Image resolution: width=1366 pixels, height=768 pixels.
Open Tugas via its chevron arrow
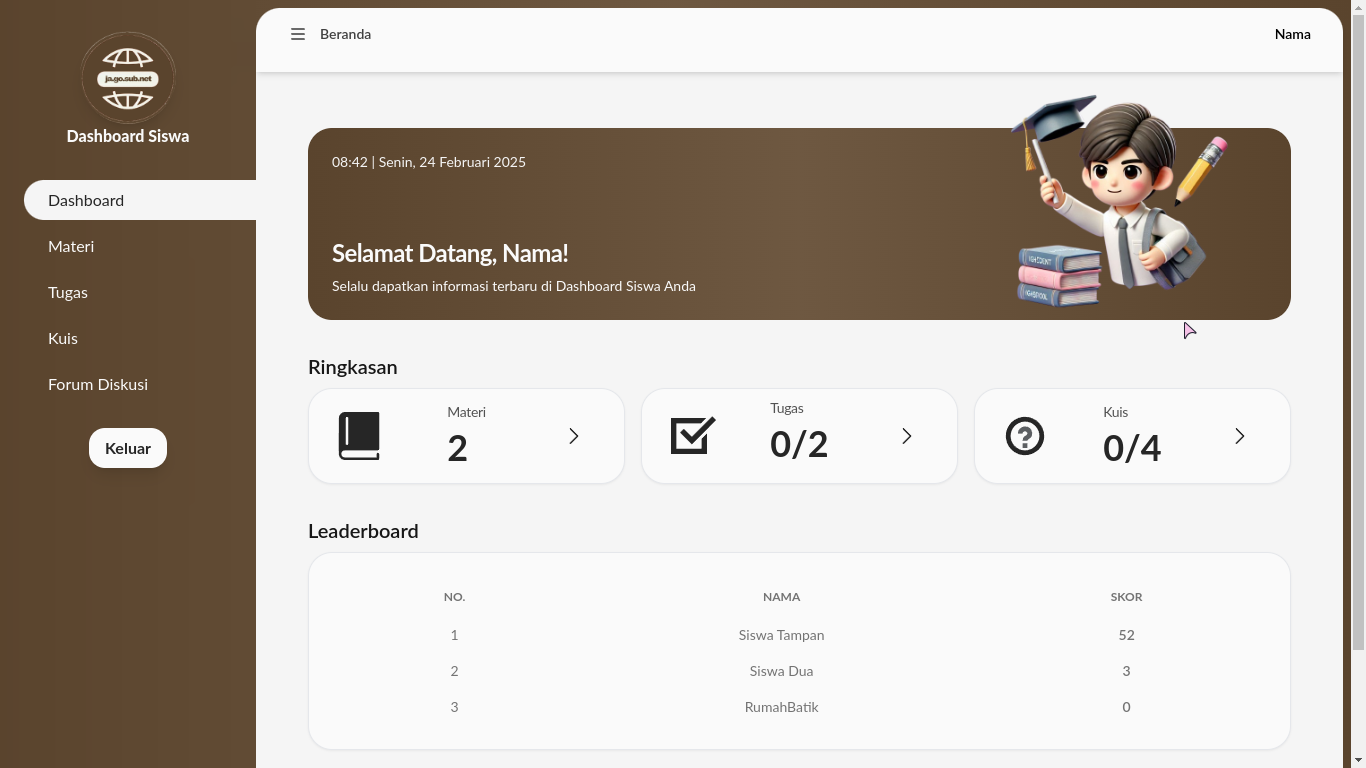click(907, 436)
